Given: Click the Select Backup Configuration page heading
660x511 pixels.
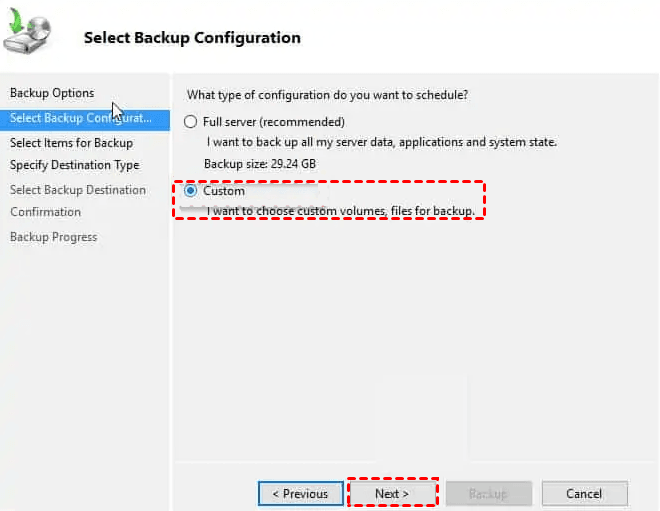Looking at the screenshot, I should [192, 38].
